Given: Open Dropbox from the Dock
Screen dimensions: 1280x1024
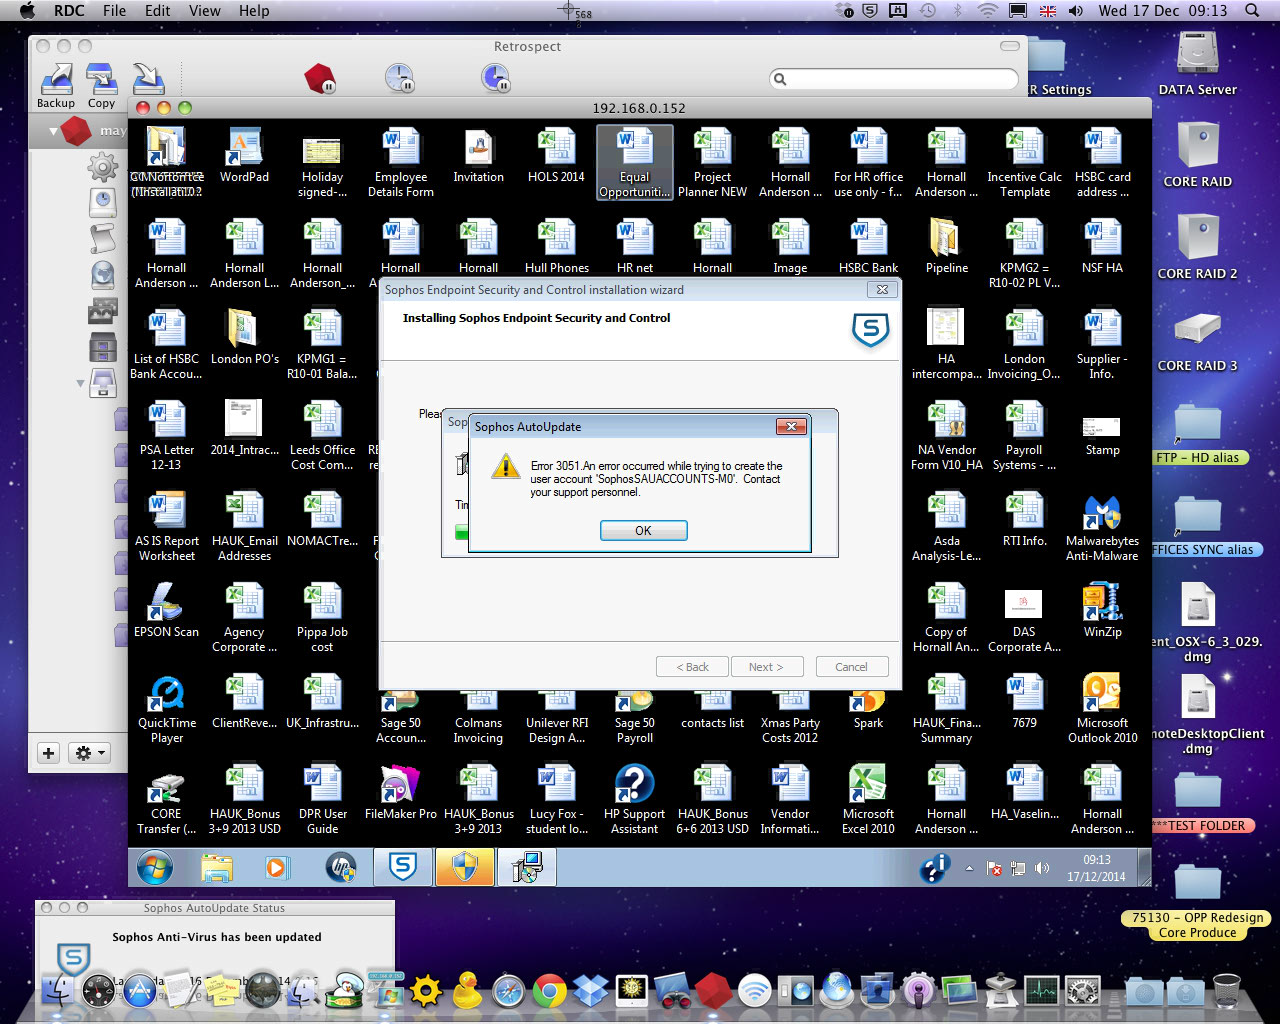Looking at the screenshot, I should pos(591,991).
